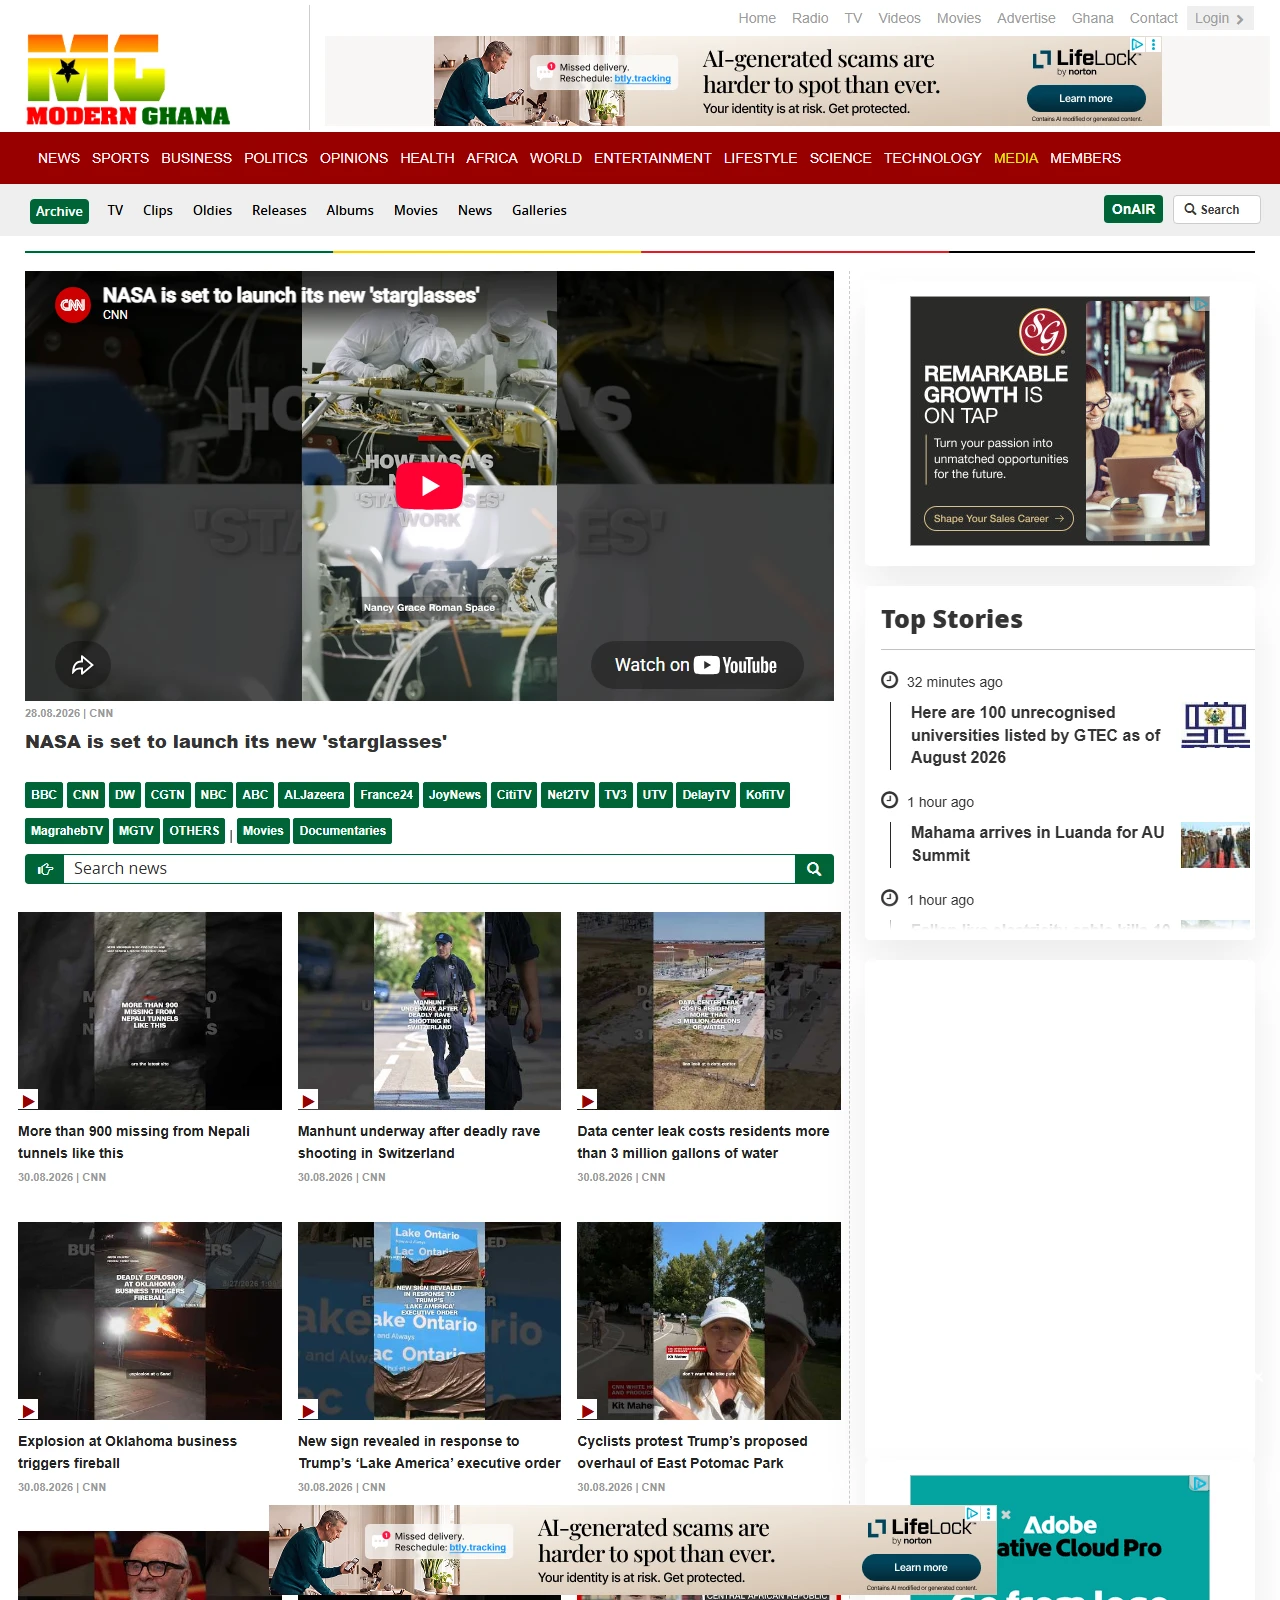Open the Mahama Luanda story thumbnail
Image resolution: width=1280 pixels, height=1600 pixels.
point(1216,845)
